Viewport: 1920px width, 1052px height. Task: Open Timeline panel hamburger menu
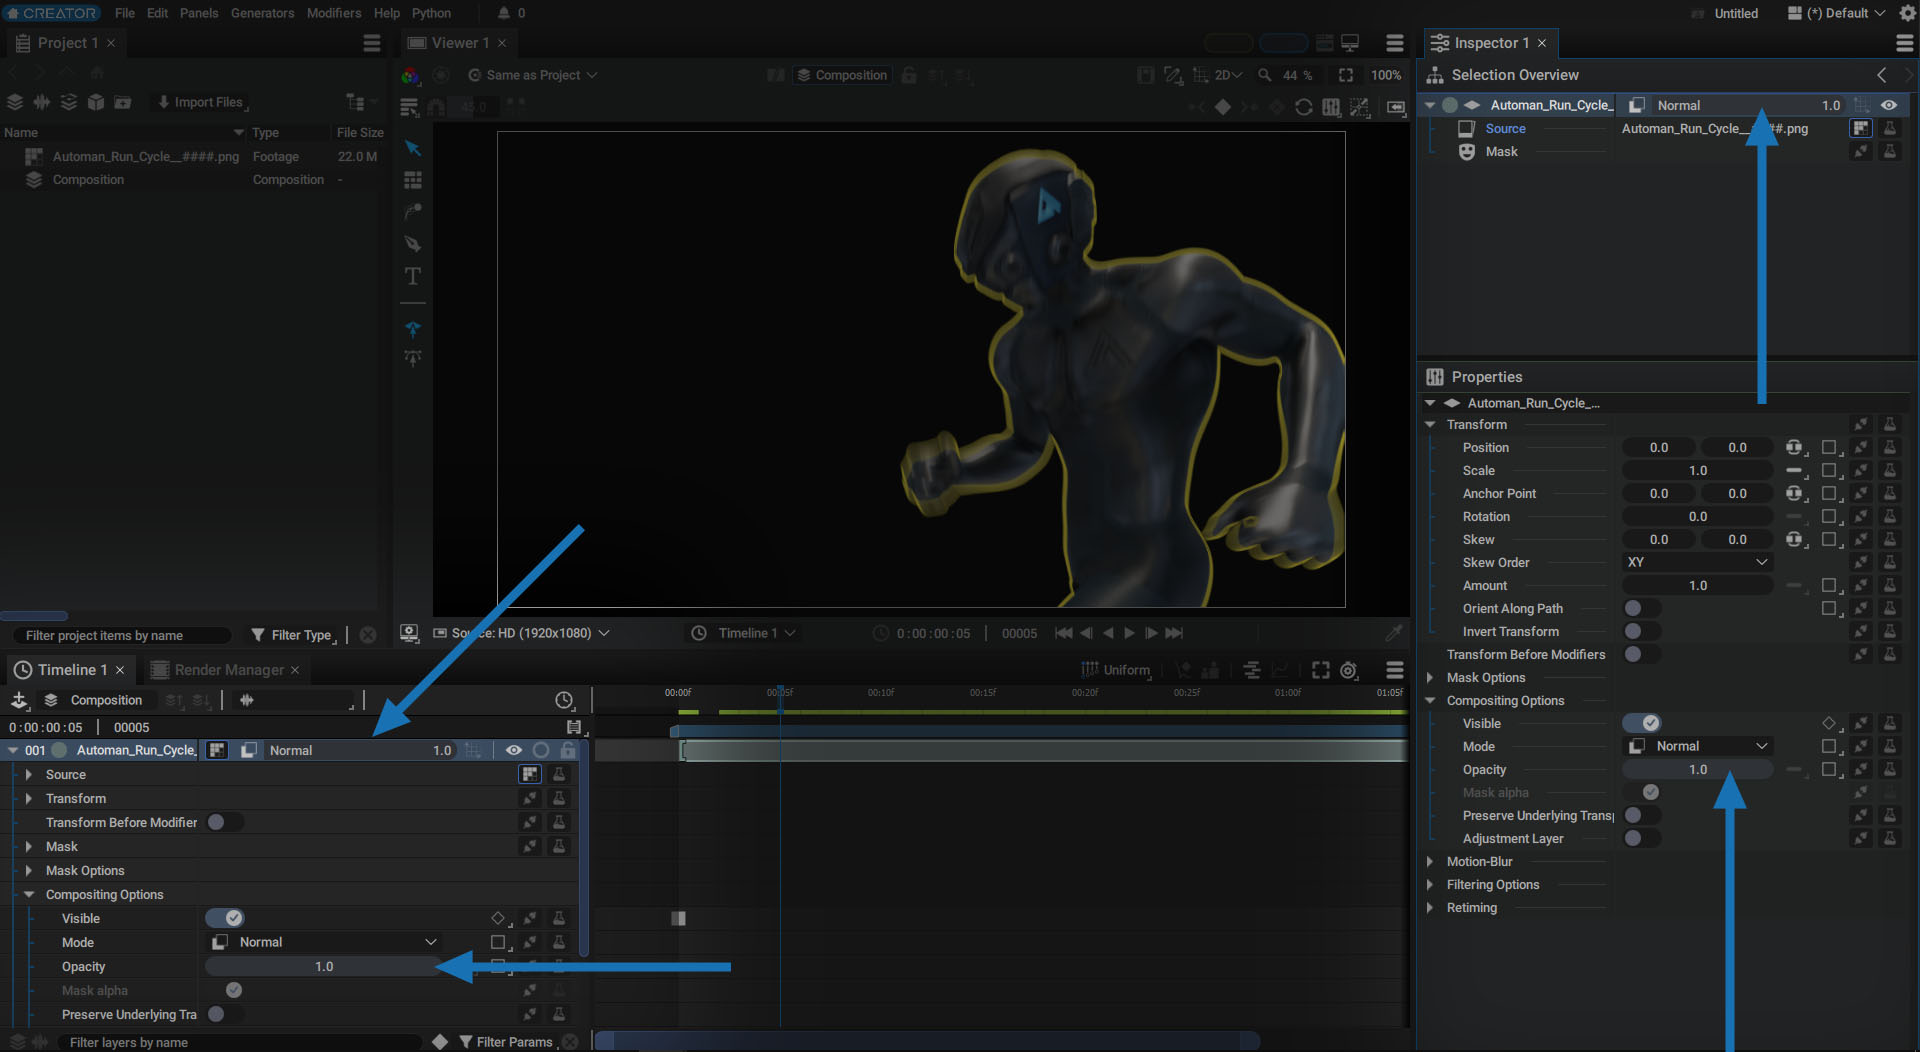(1395, 670)
